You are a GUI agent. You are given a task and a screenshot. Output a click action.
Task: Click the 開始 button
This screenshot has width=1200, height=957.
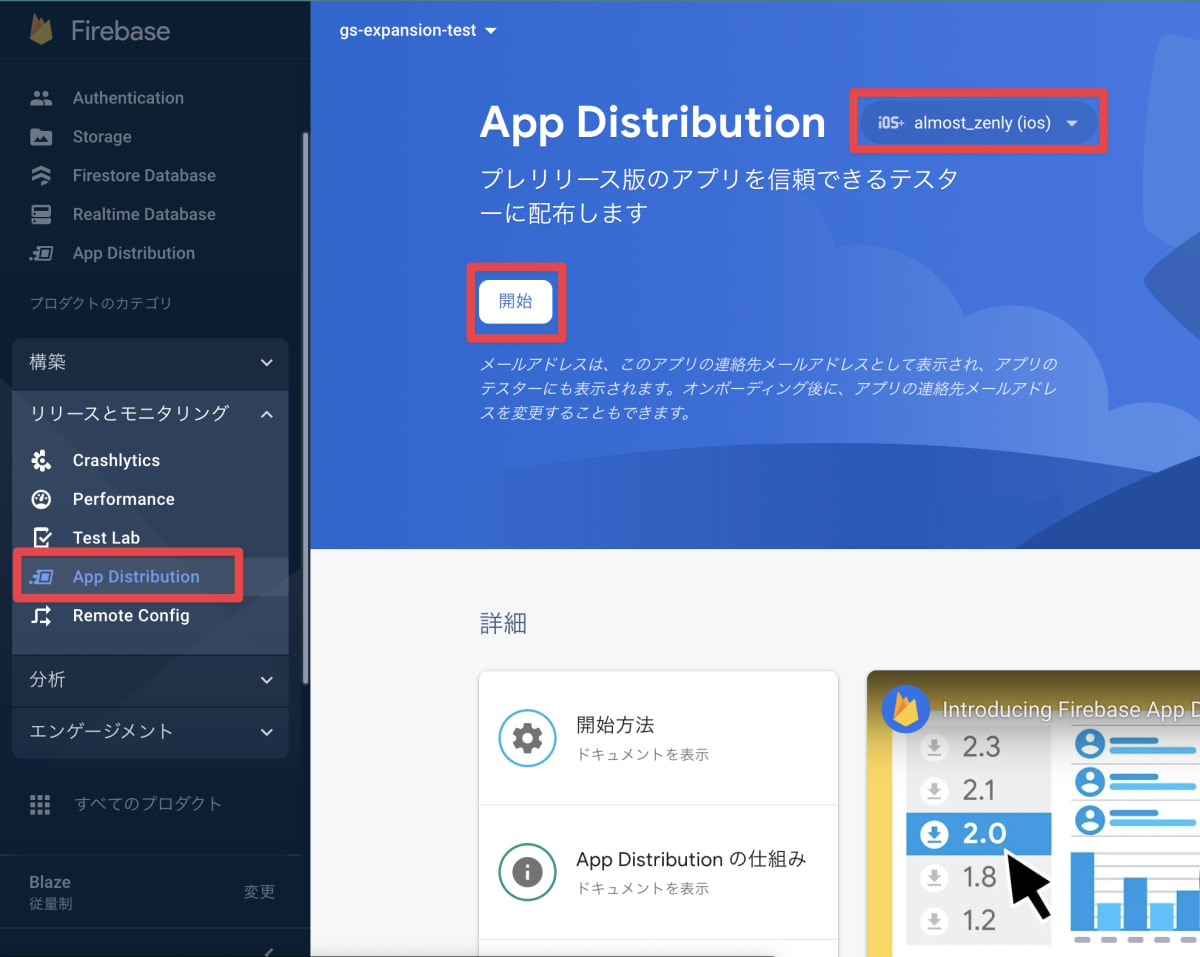[516, 301]
